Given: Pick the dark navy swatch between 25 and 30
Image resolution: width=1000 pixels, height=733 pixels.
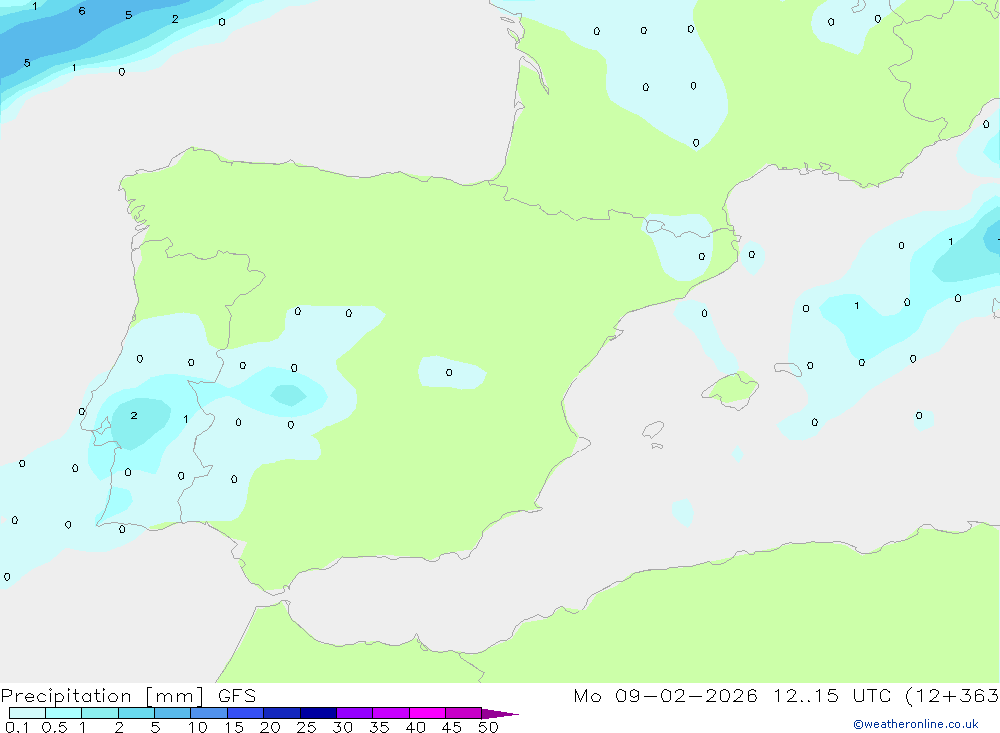Looking at the screenshot, I should coord(318,713).
